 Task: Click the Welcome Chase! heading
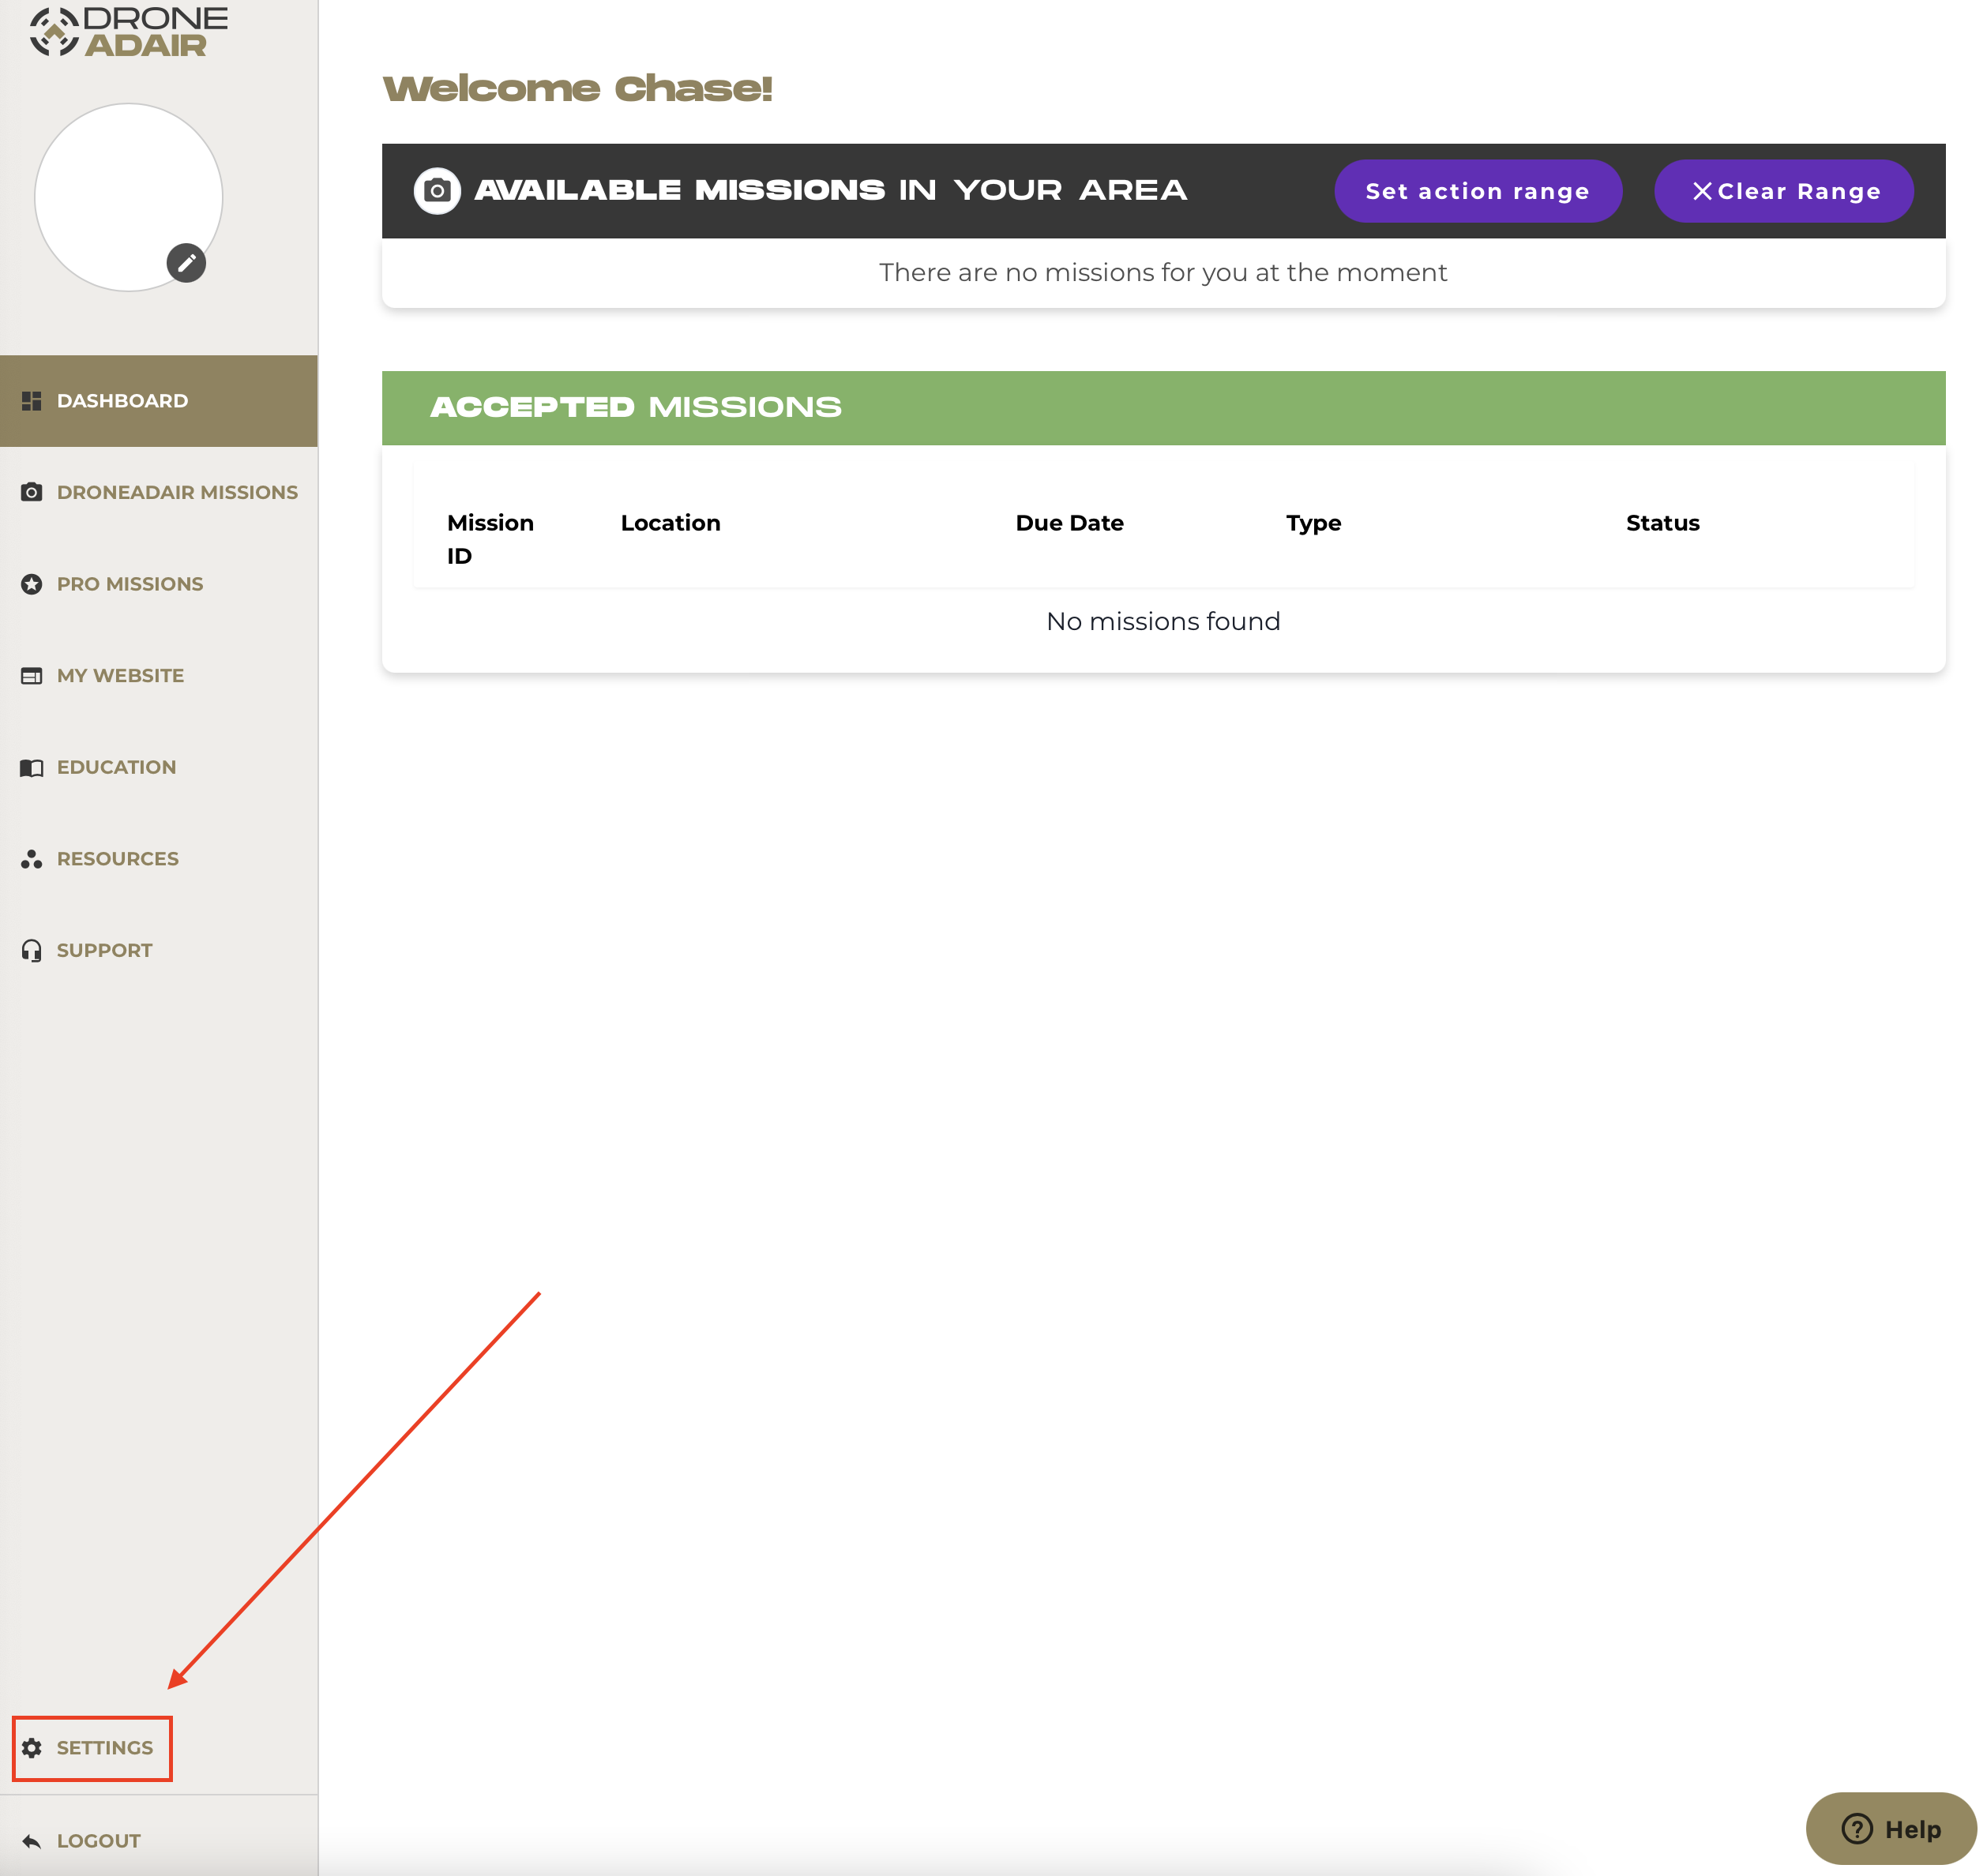[577, 89]
